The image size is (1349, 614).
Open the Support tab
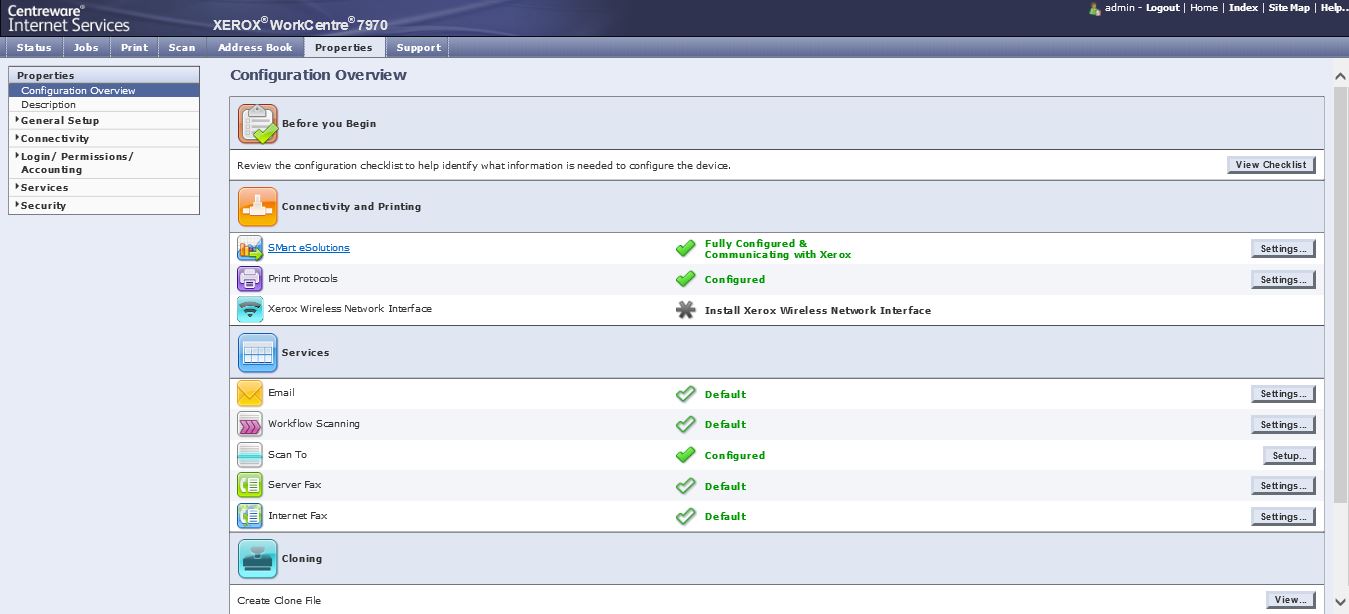pyautogui.click(x=418, y=47)
